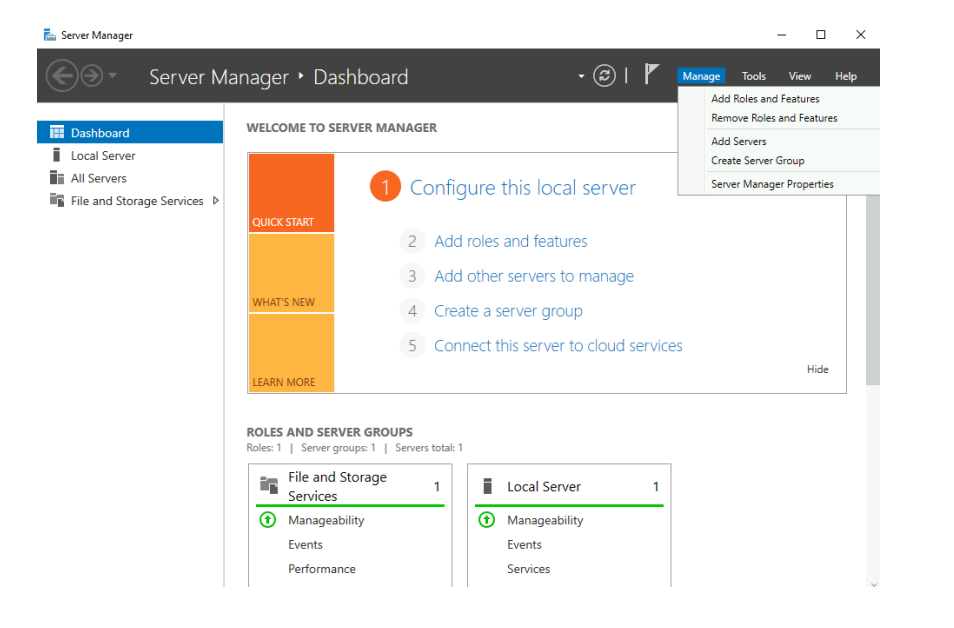Click the orange QUICK START tile
The height and width of the screenshot is (628, 954).
point(291,192)
